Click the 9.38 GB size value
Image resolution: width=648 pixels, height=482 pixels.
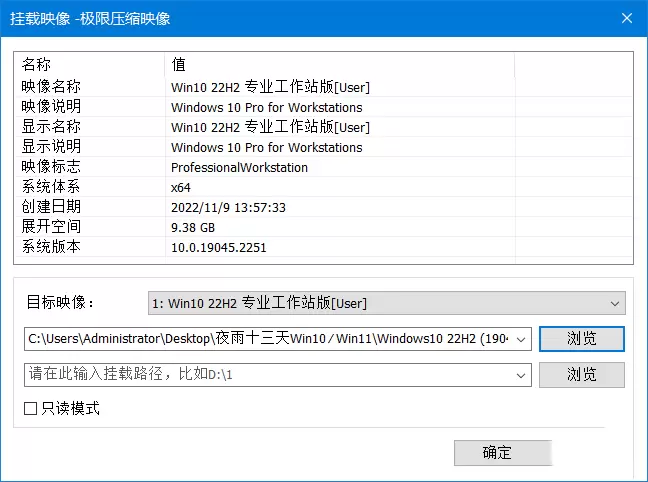(x=193, y=228)
